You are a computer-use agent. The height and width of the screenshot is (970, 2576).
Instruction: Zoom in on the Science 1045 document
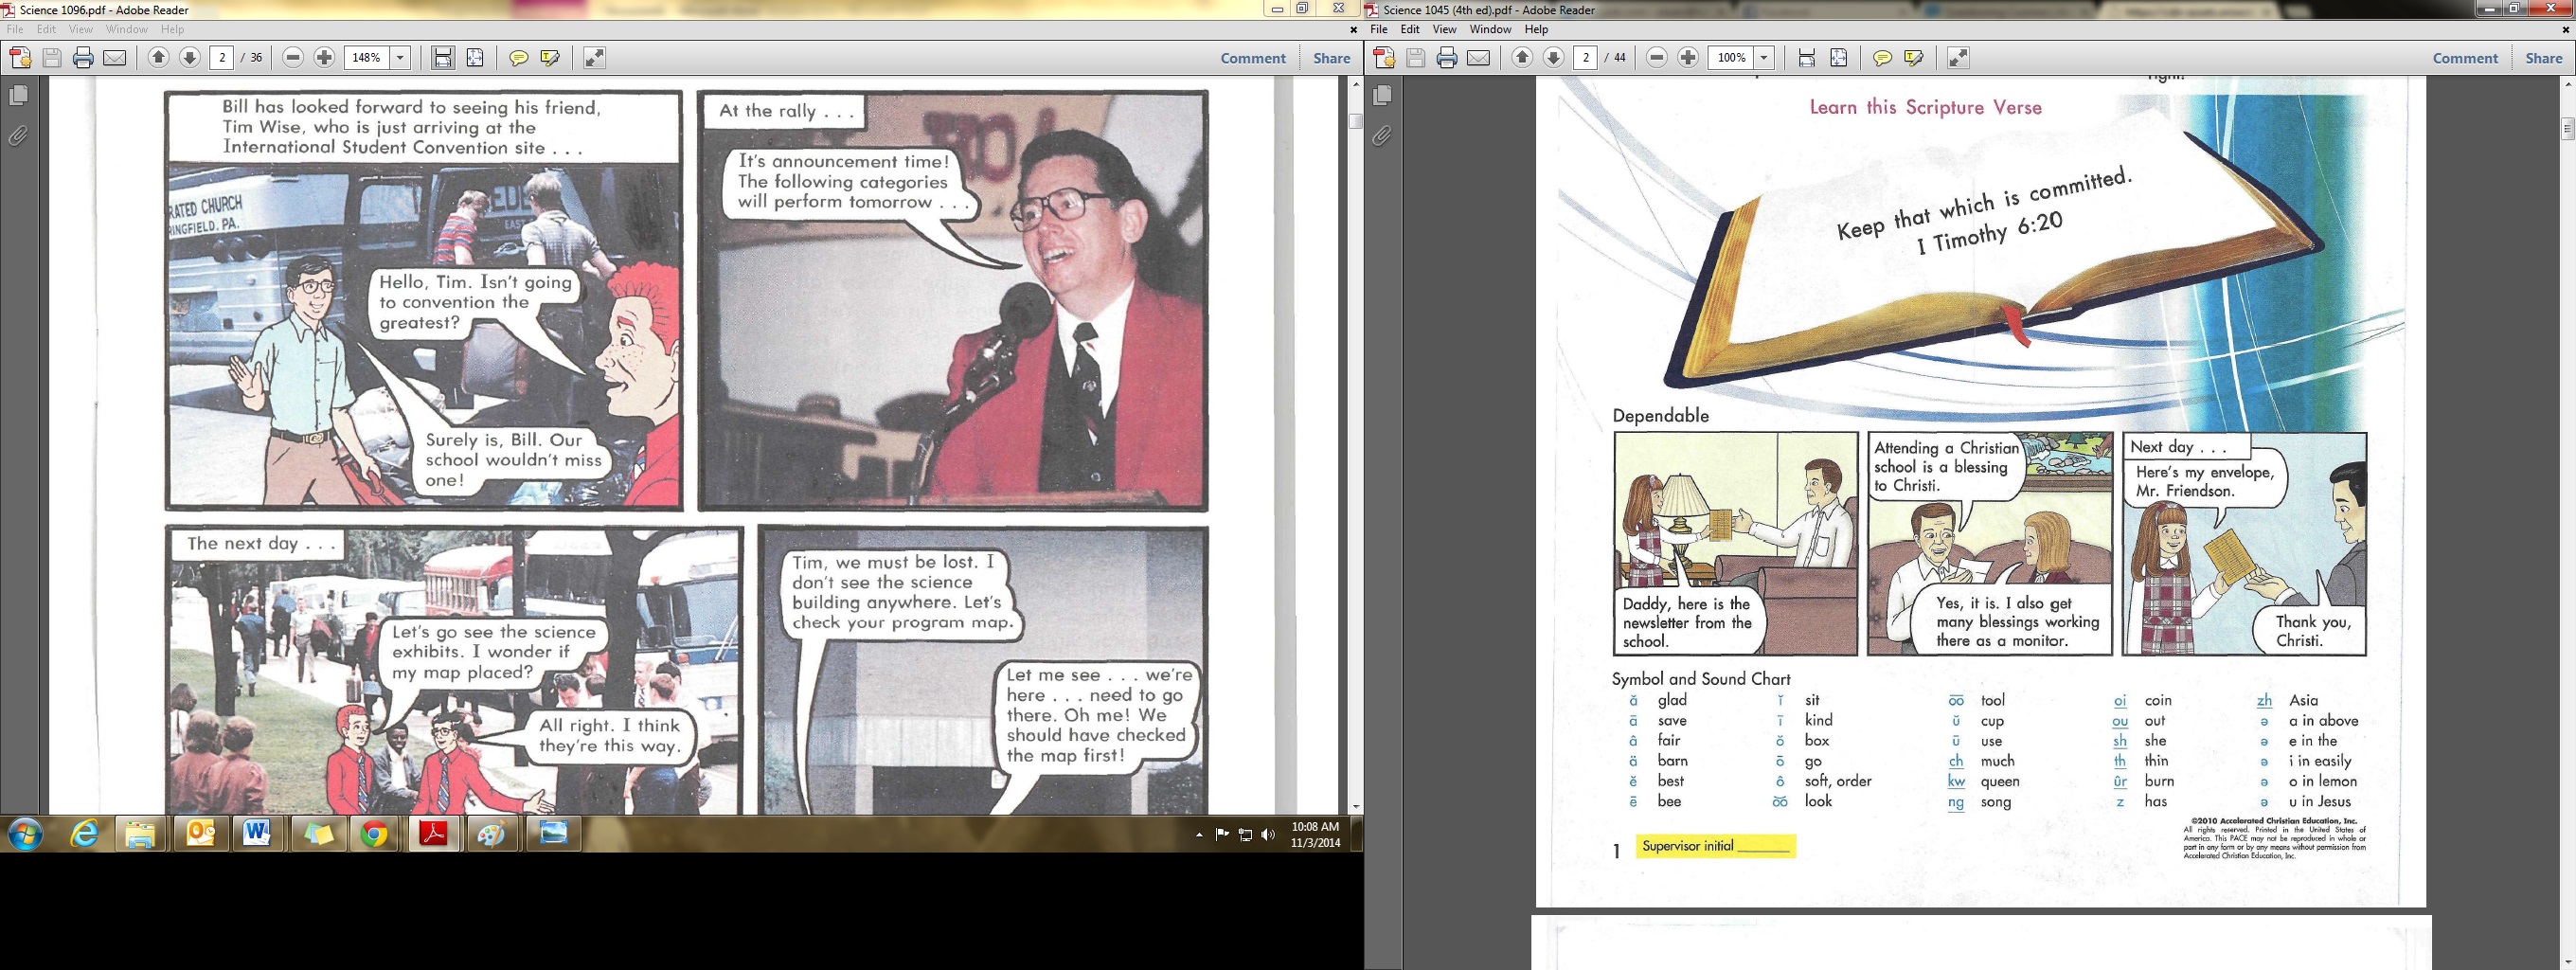click(1688, 58)
